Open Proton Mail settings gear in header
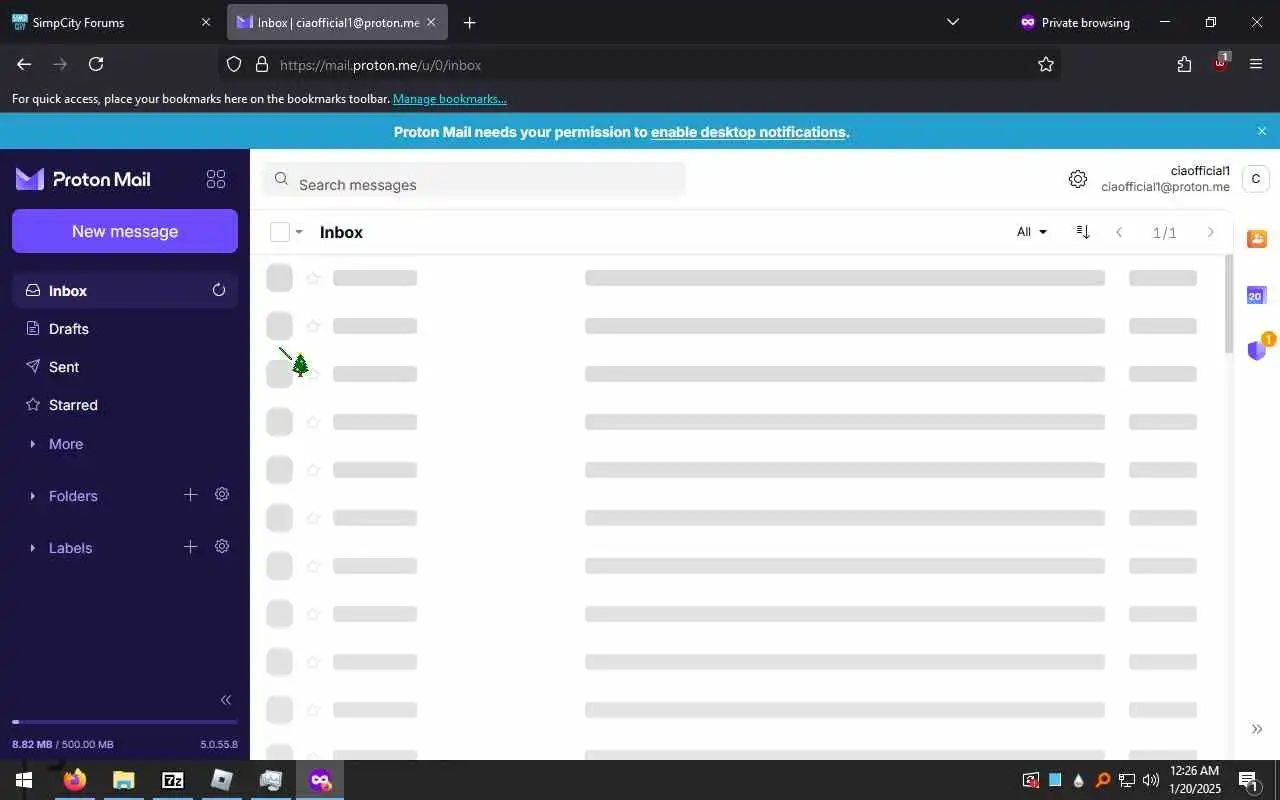Image resolution: width=1280 pixels, height=800 pixels. pos(1077,179)
